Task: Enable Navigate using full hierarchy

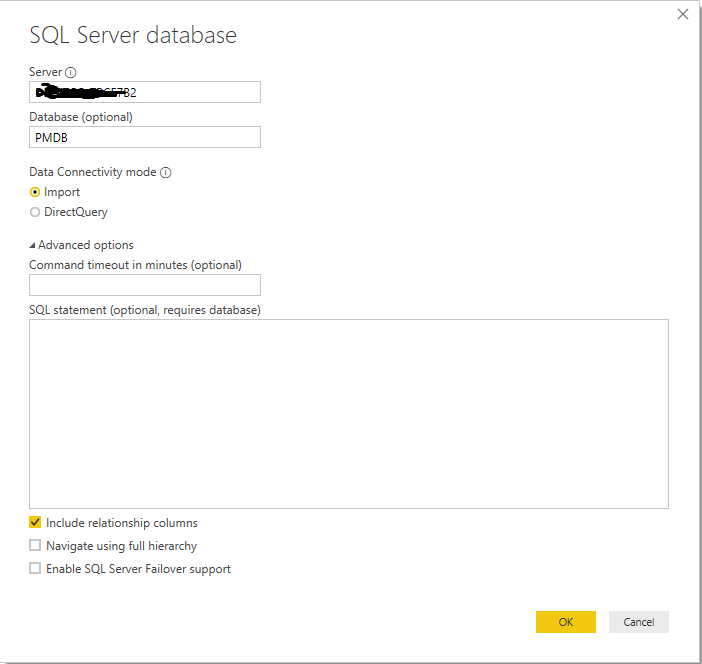Action: tap(35, 546)
